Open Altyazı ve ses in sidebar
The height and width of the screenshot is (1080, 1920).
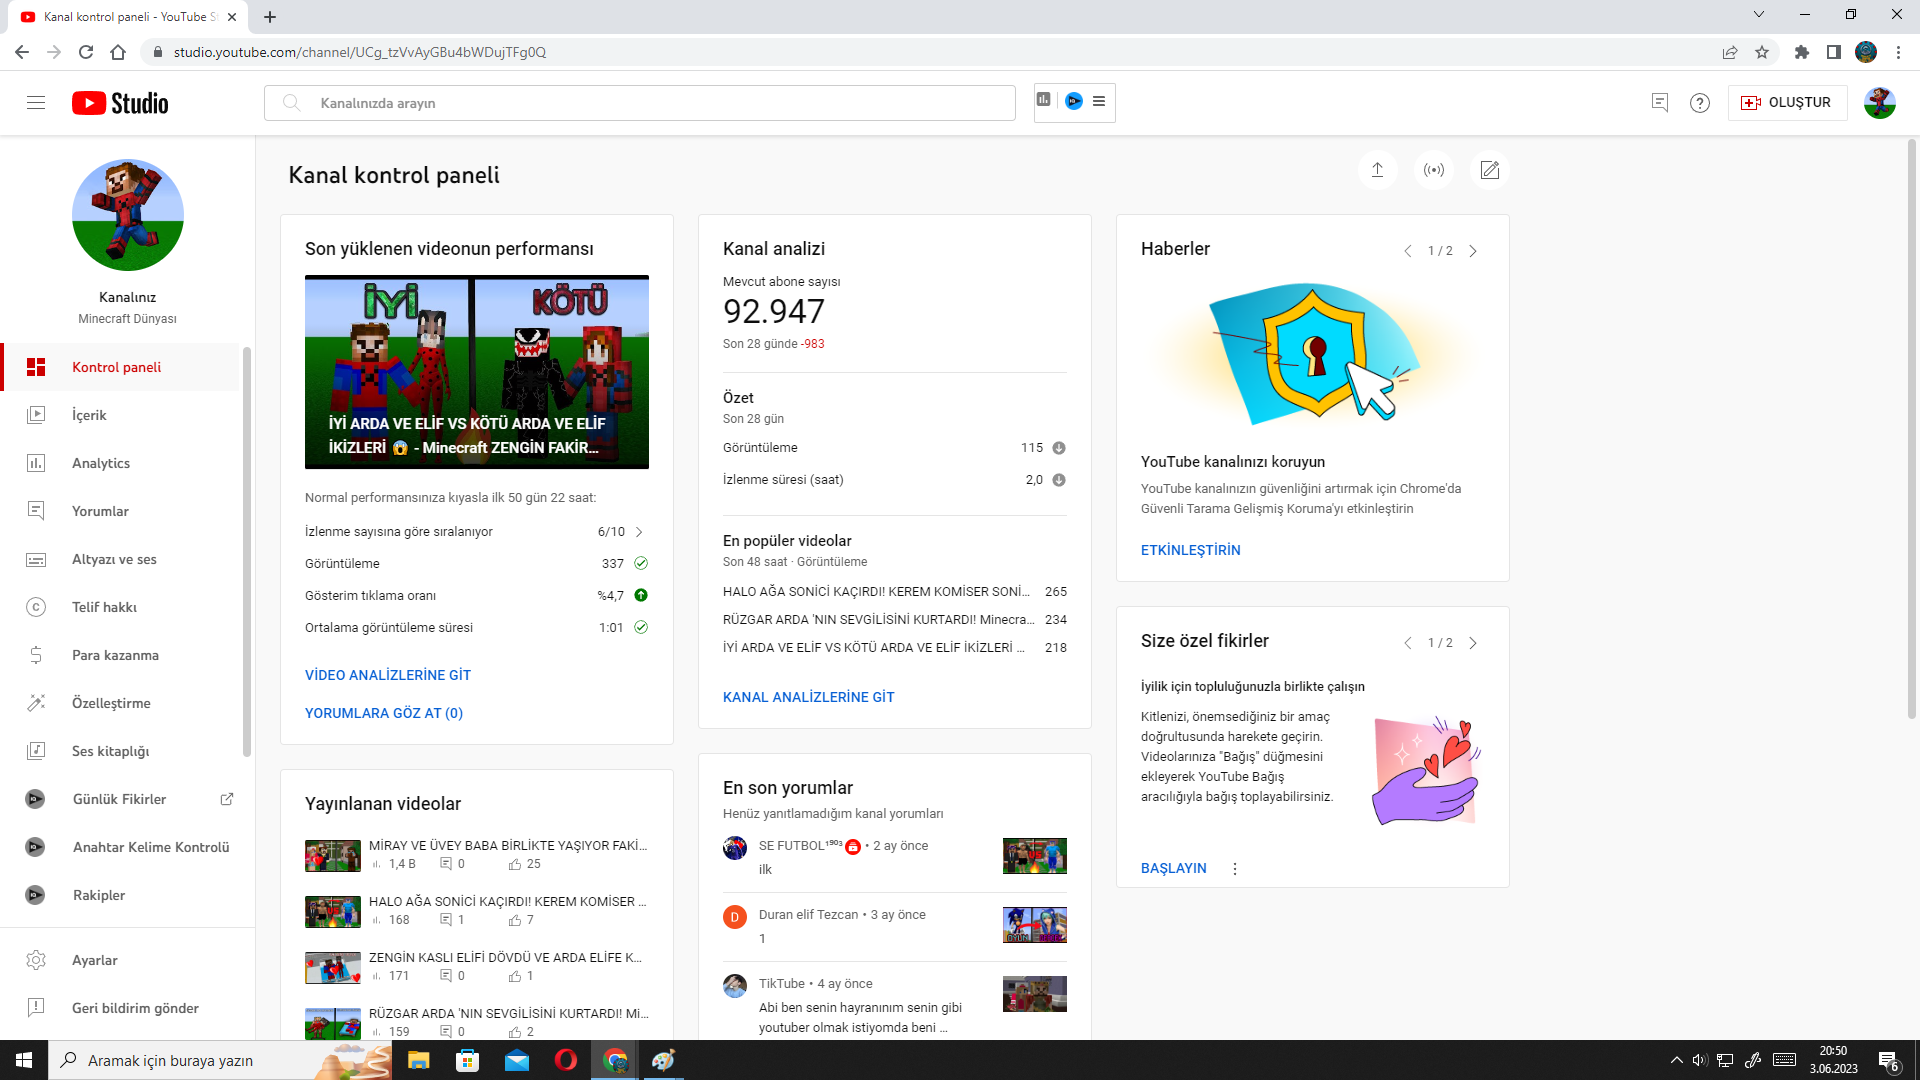122,559
